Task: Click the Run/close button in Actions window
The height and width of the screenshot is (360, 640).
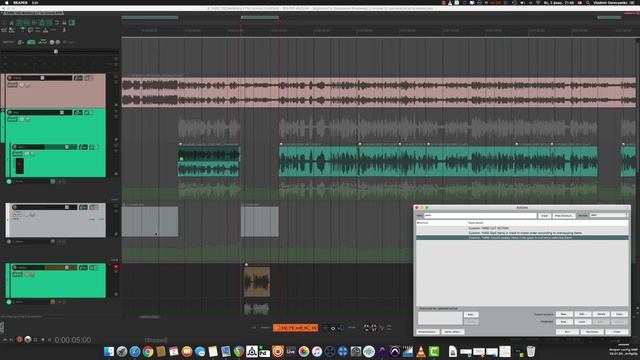Action: tap(592, 331)
